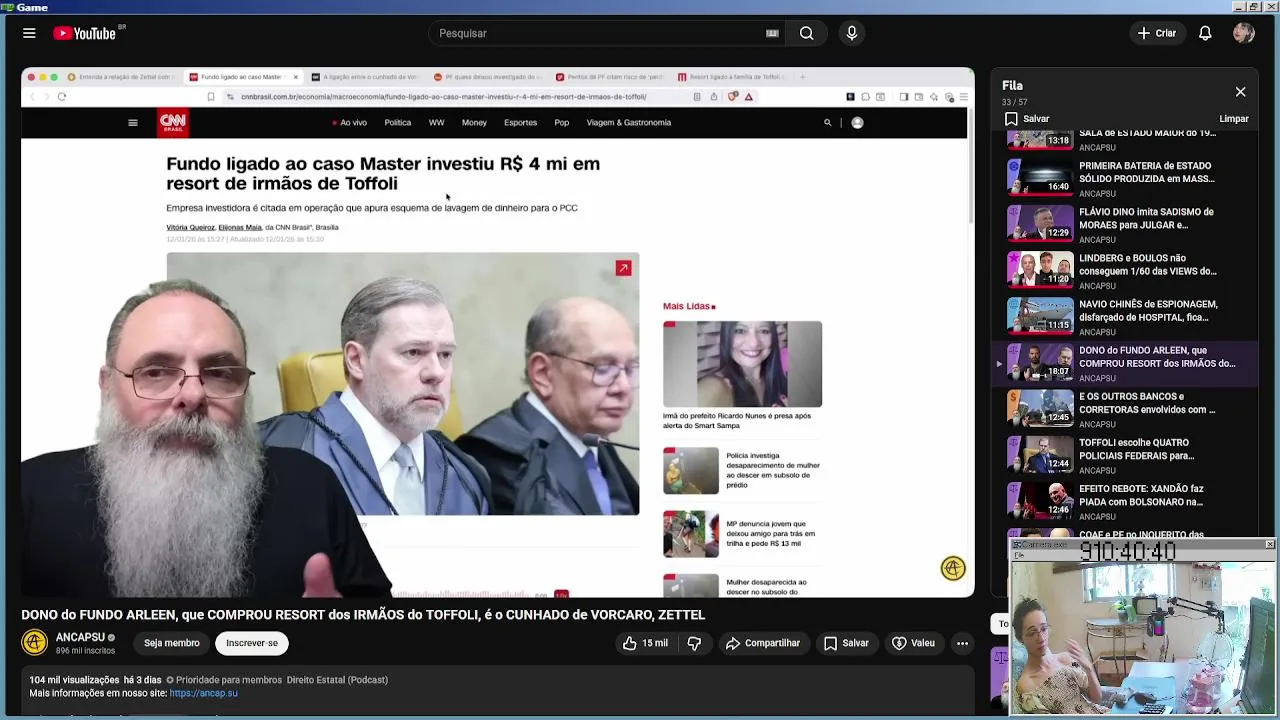Click the ANCAPSU channel avatar
The height and width of the screenshot is (720, 1280).
click(34, 643)
